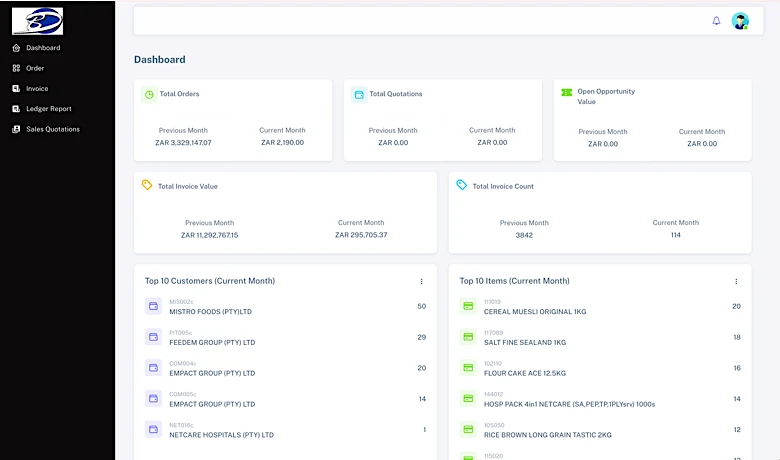Click the wallet icon beside MISTRO FOODS
This screenshot has height=460, width=780.
(x=153, y=306)
